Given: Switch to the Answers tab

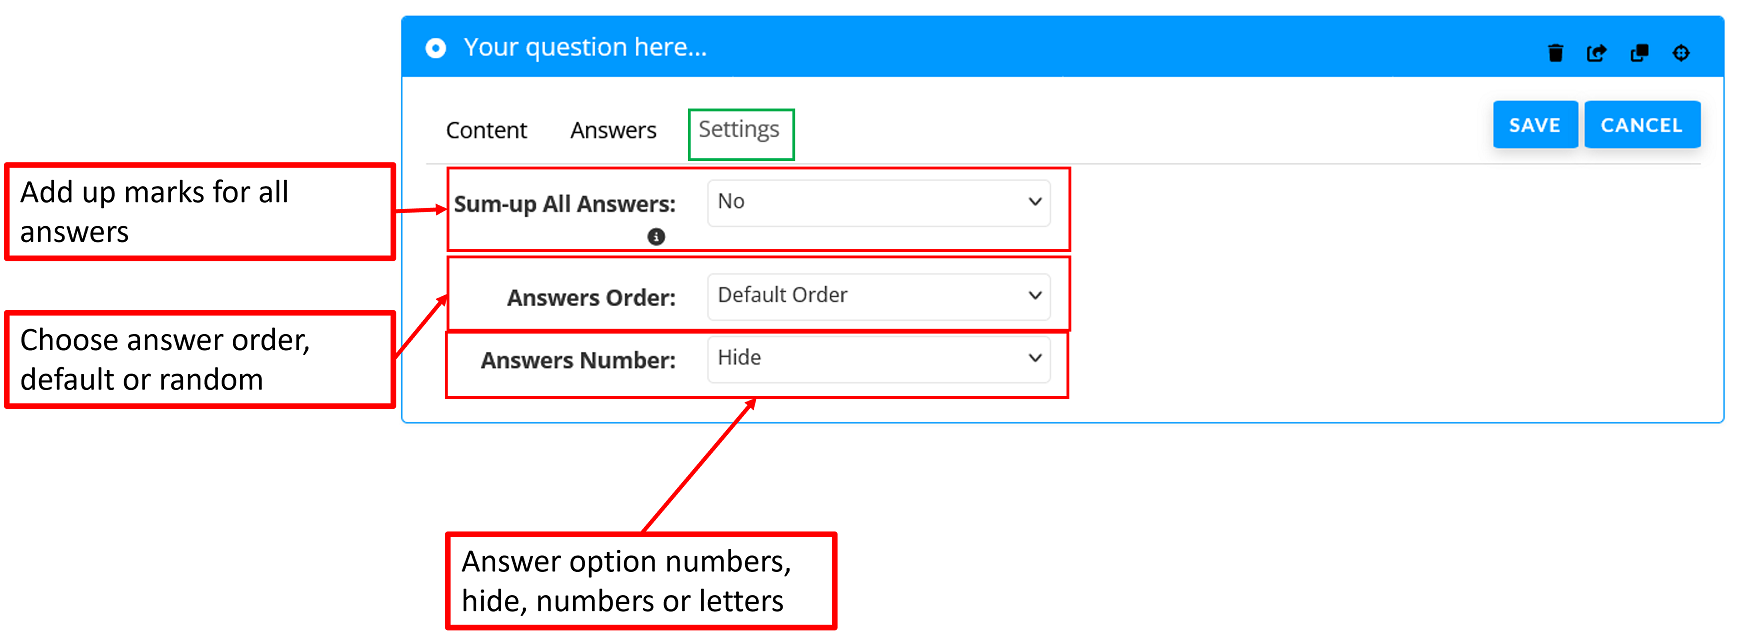Looking at the screenshot, I should pos(613,130).
